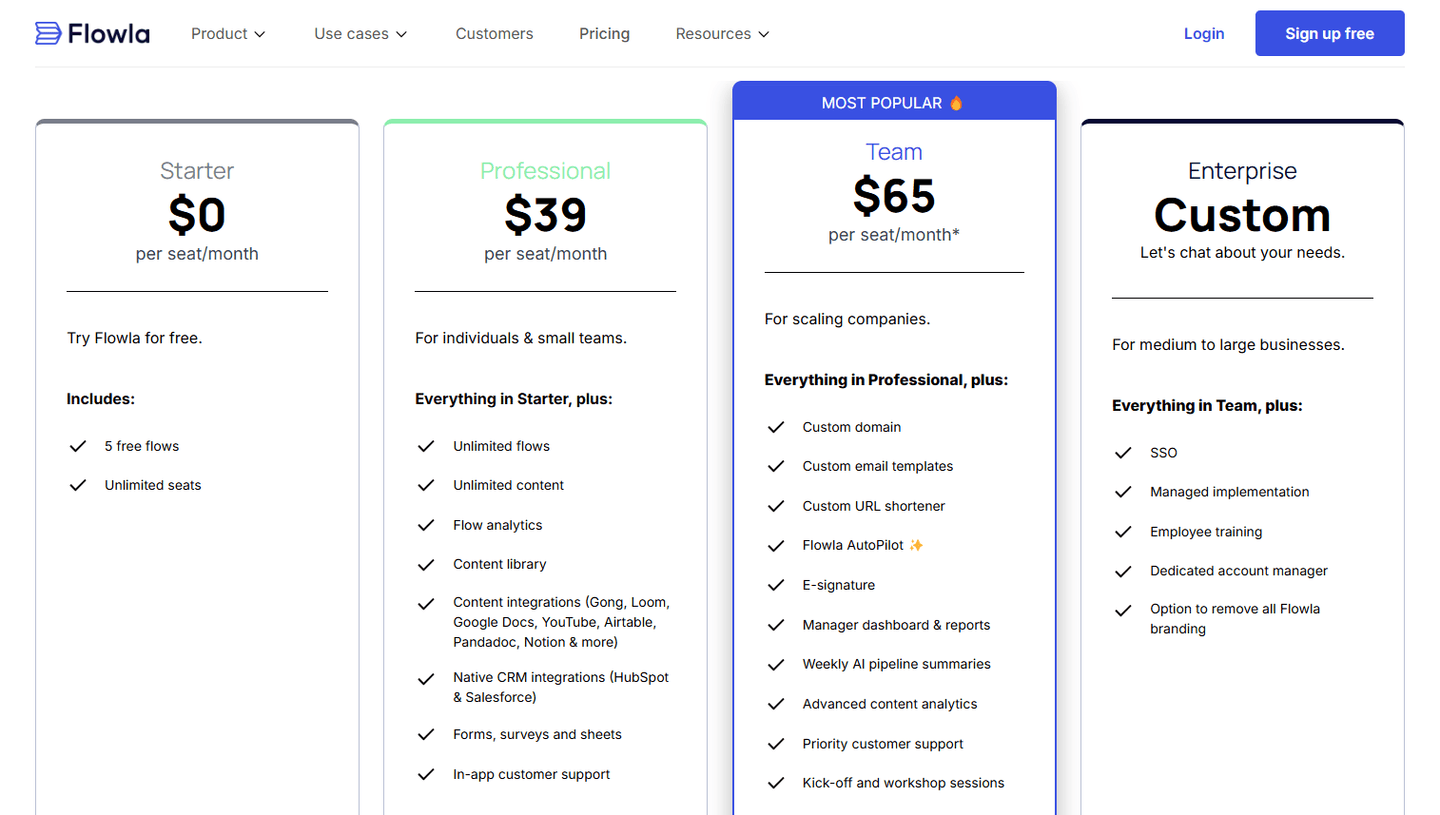Click the "Kick-off and workshop sessions" feature text
The height and width of the screenshot is (815, 1440).
tap(903, 783)
